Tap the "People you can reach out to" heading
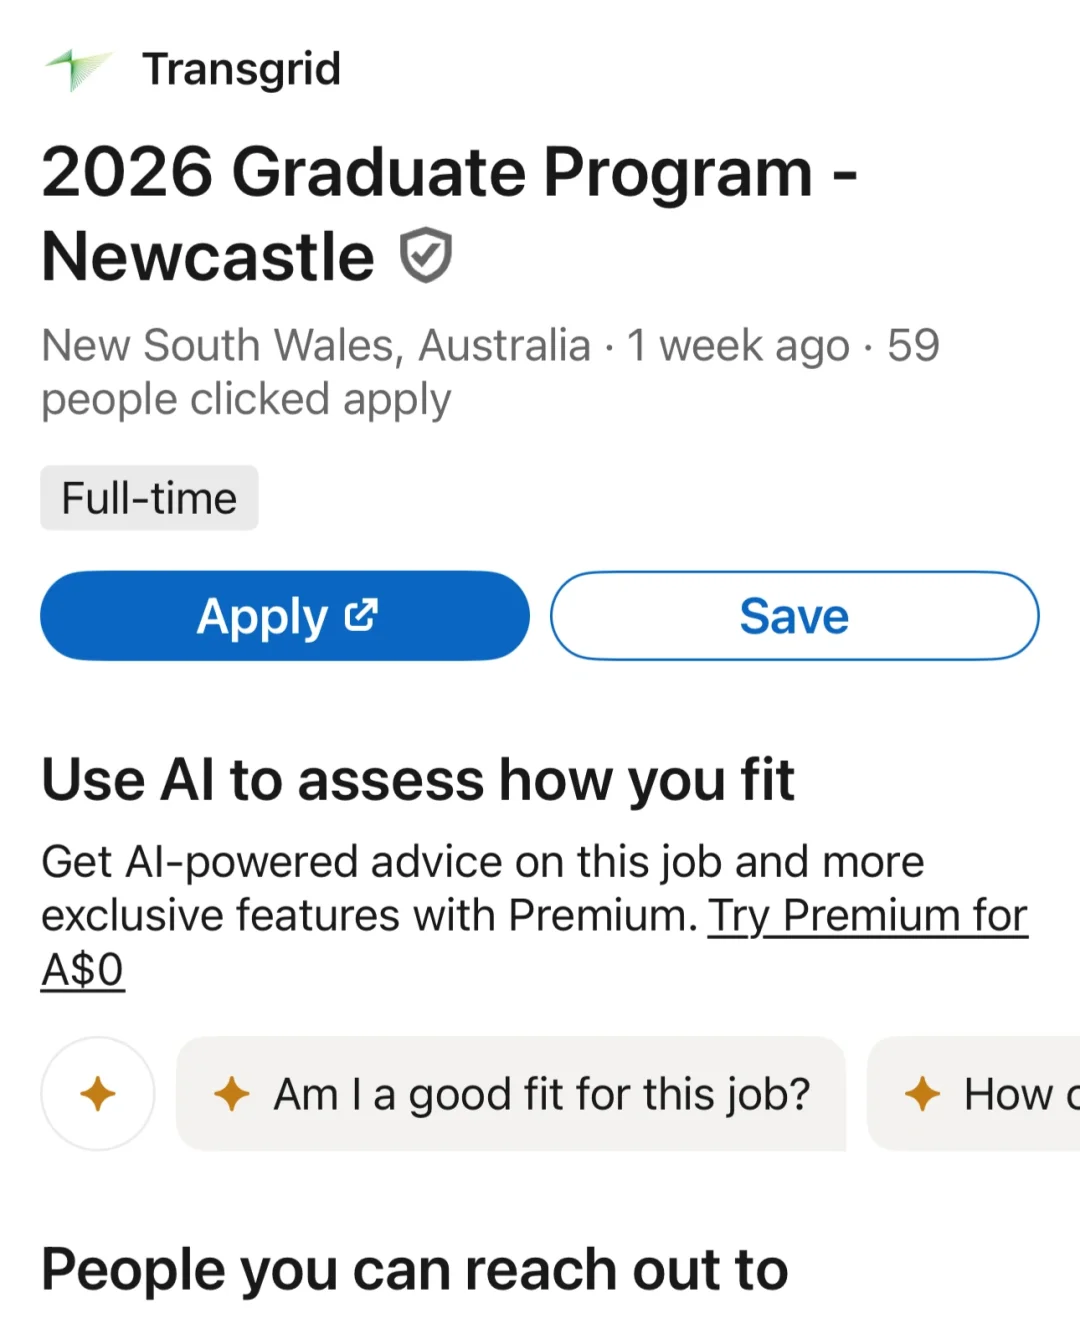The width and height of the screenshot is (1080, 1329). click(x=414, y=1270)
